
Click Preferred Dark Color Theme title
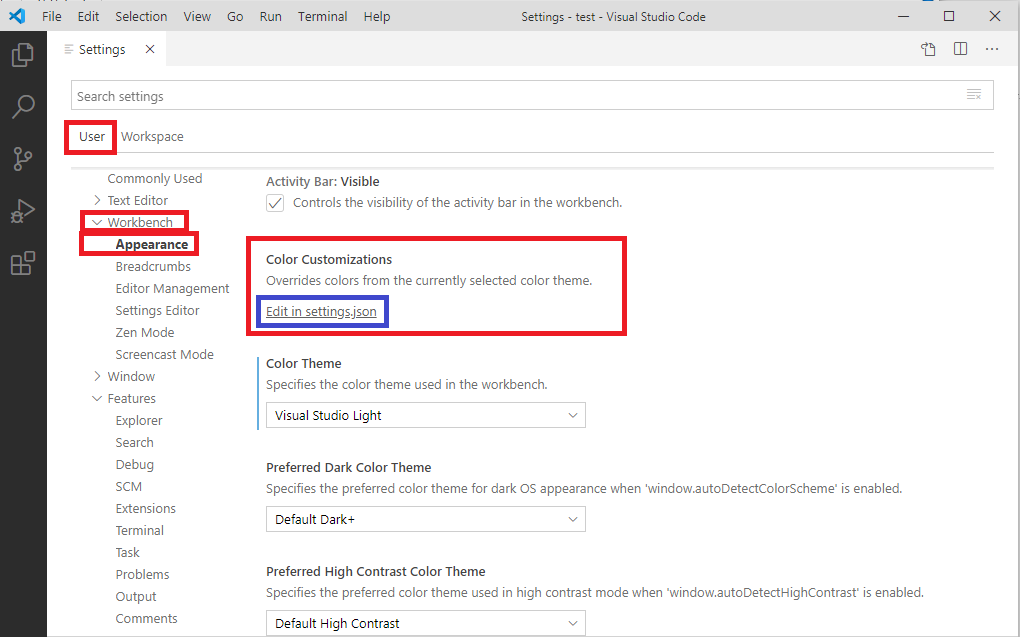[349, 467]
